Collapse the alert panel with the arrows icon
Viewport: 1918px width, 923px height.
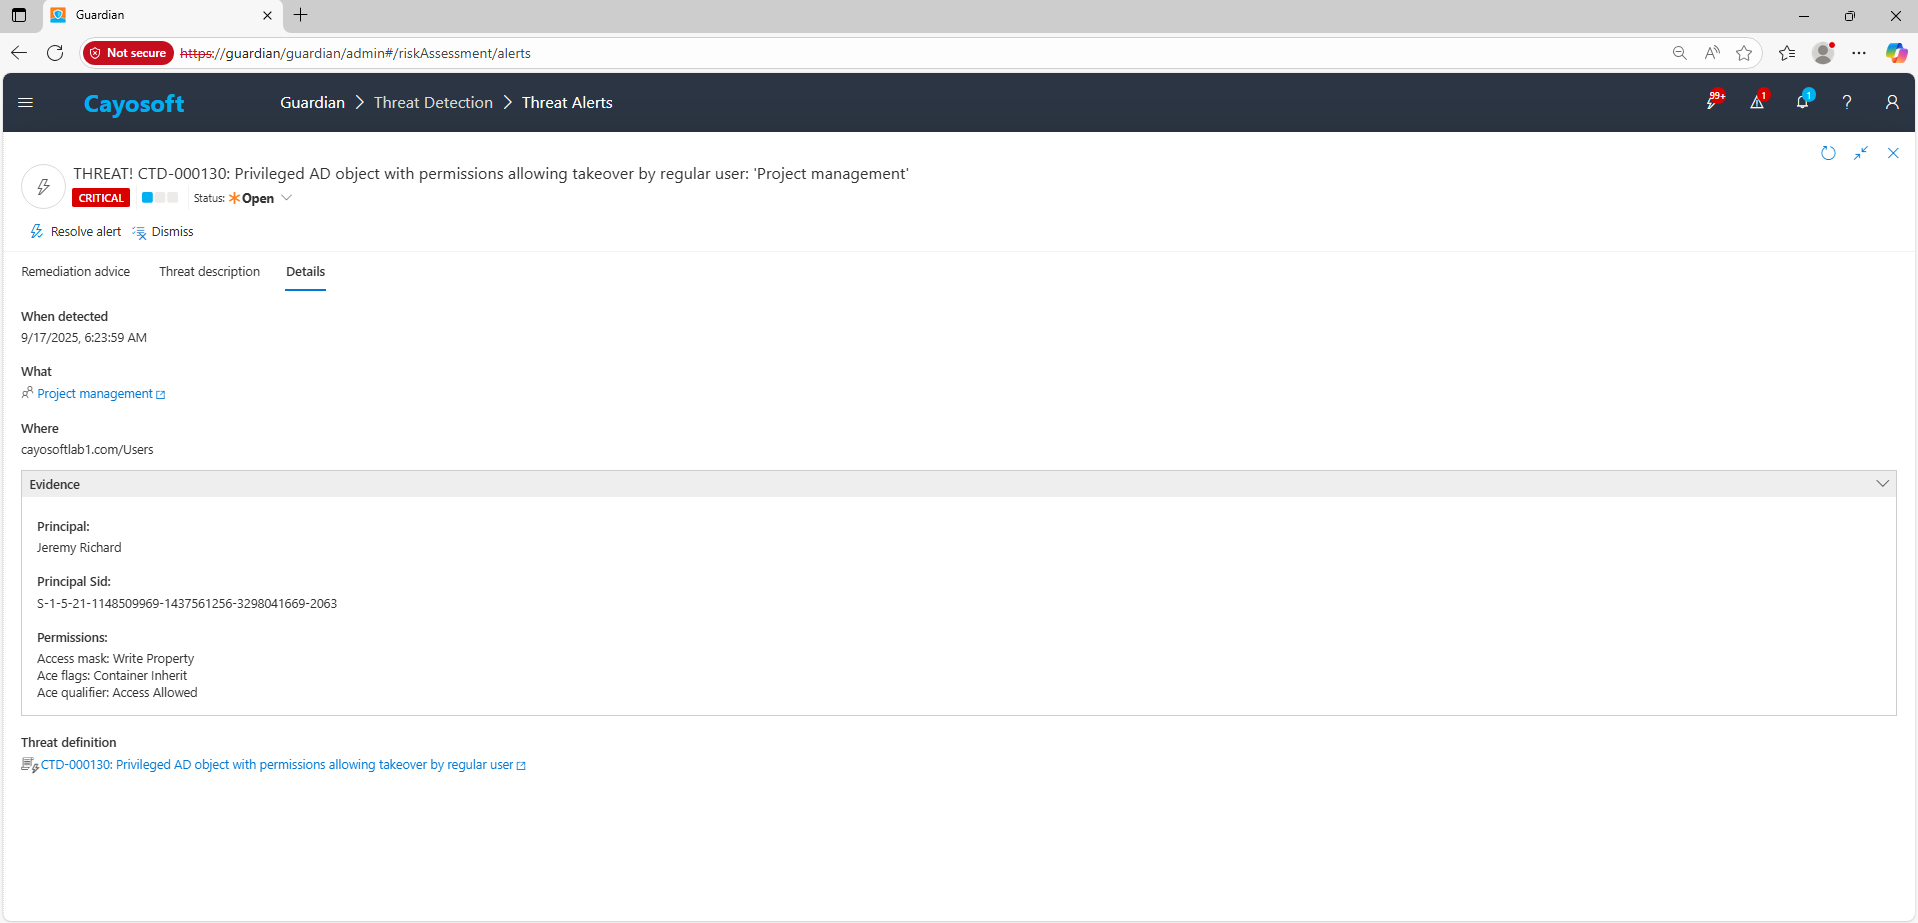[1860, 153]
